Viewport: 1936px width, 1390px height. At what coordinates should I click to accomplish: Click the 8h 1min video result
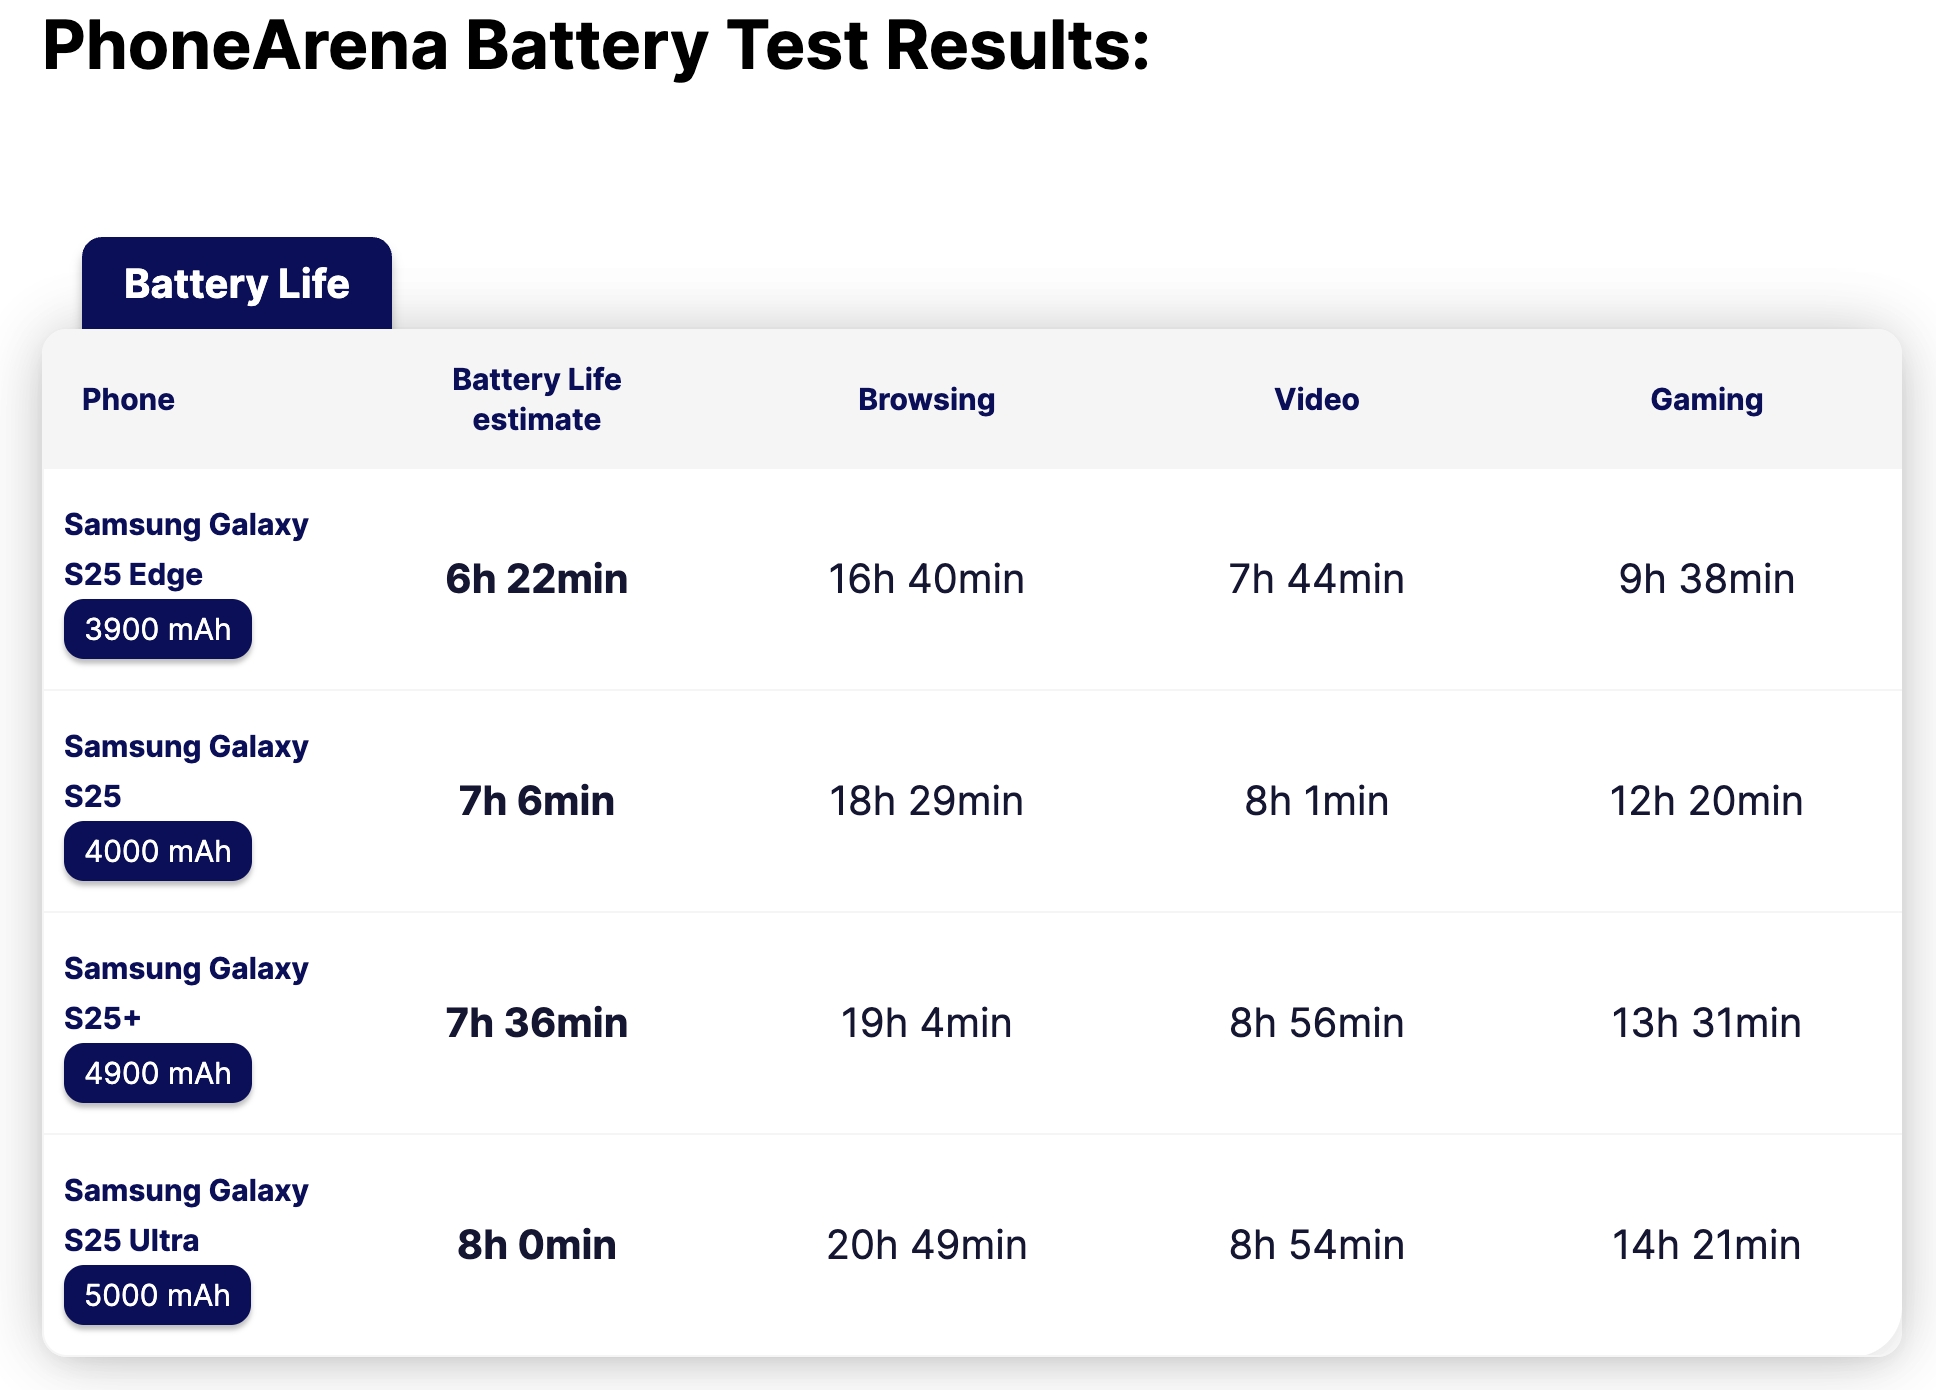pos(1316,801)
